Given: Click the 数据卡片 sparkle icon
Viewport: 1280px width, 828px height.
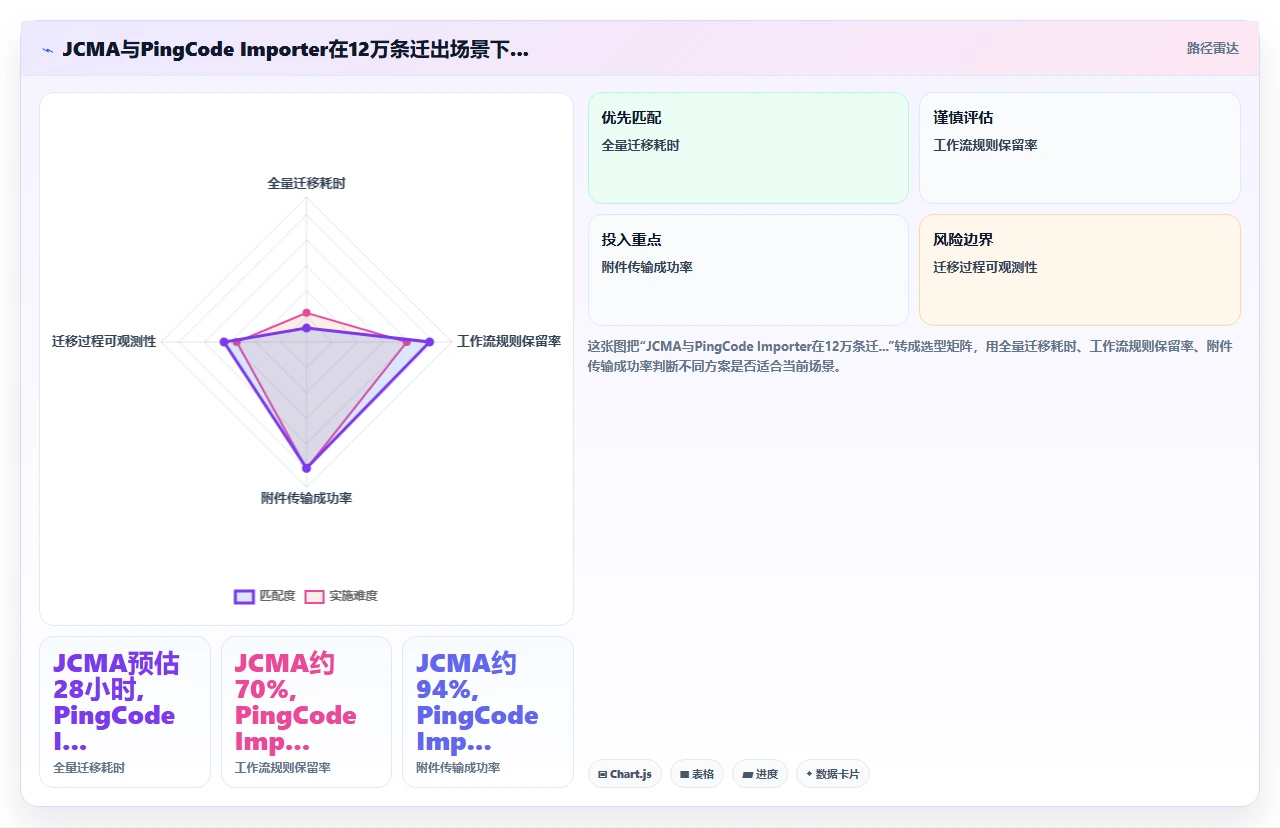Looking at the screenshot, I should tap(809, 774).
